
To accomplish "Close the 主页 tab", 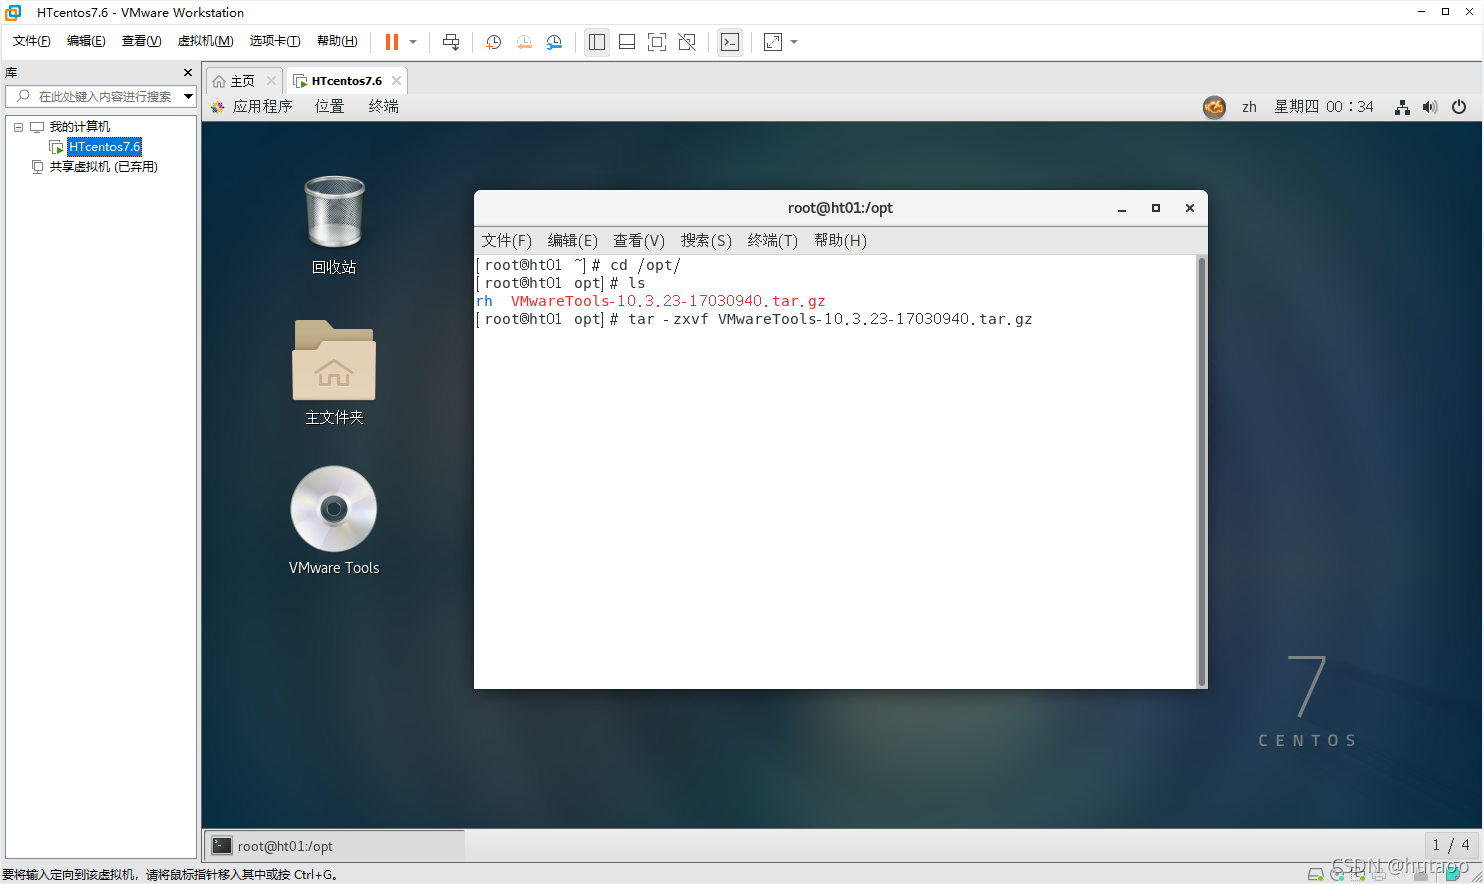I will pos(271,81).
